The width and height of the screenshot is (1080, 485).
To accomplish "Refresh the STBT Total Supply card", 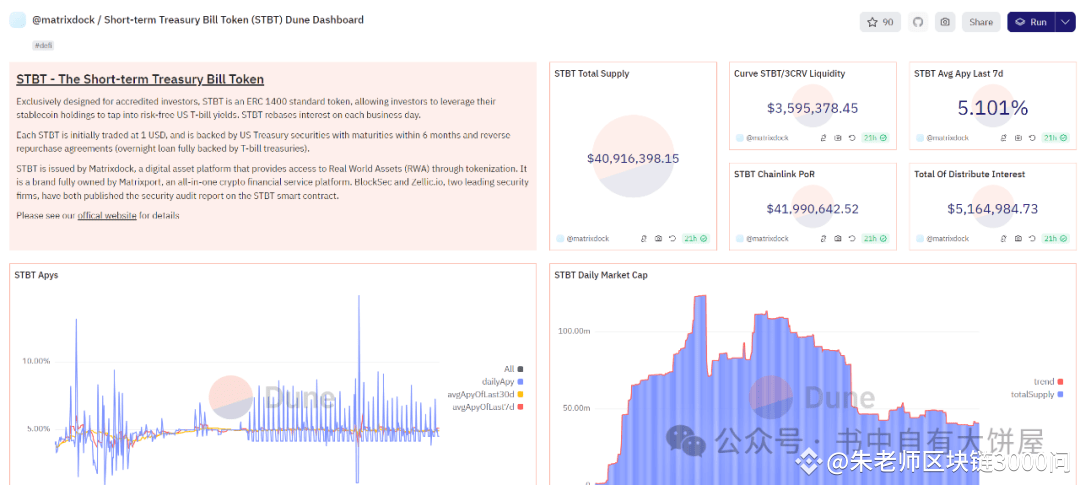I will [x=672, y=238].
